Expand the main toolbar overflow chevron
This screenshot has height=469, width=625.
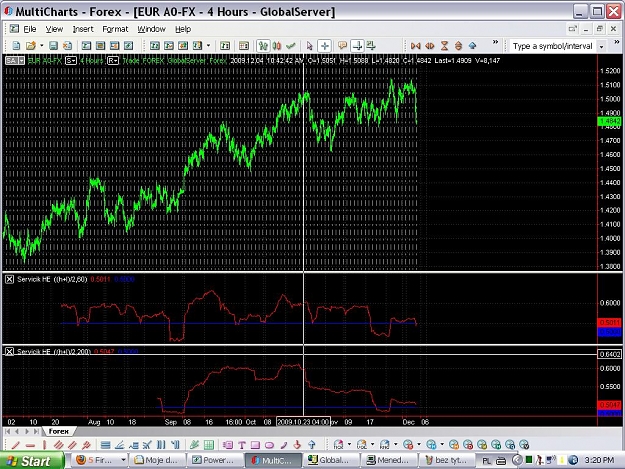click(495, 42)
